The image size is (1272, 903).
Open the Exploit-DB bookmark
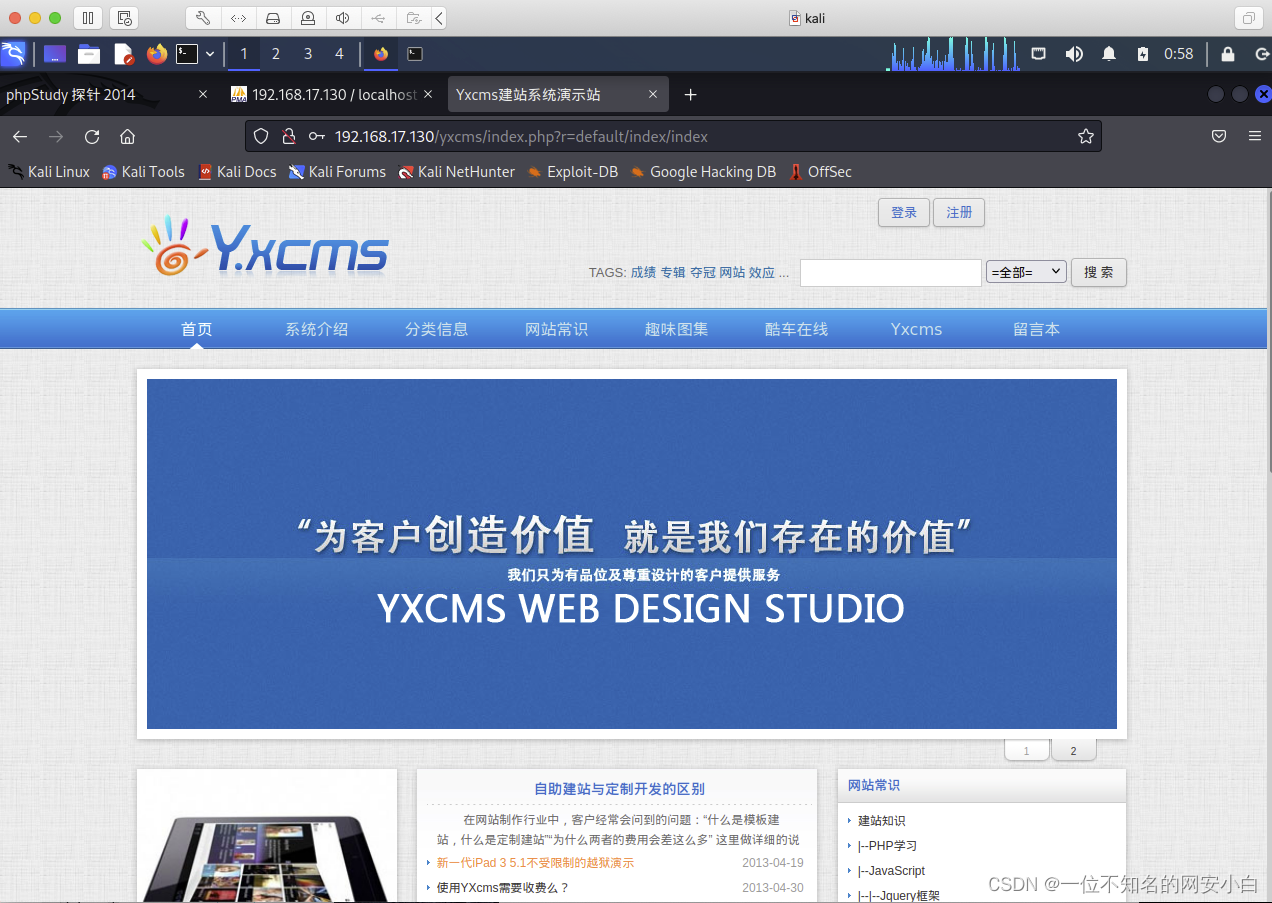(573, 172)
